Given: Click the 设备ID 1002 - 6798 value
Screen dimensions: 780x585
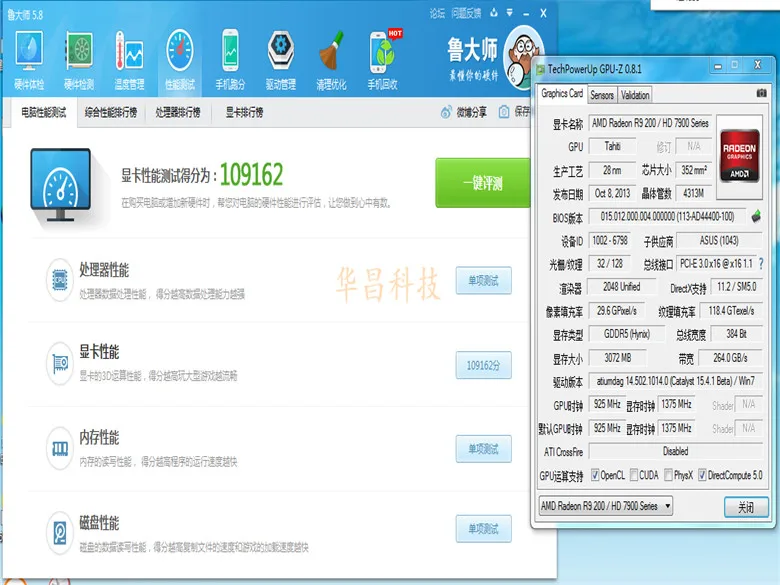Looking at the screenshot, I should pyautogui.click(x=610, y=241).
